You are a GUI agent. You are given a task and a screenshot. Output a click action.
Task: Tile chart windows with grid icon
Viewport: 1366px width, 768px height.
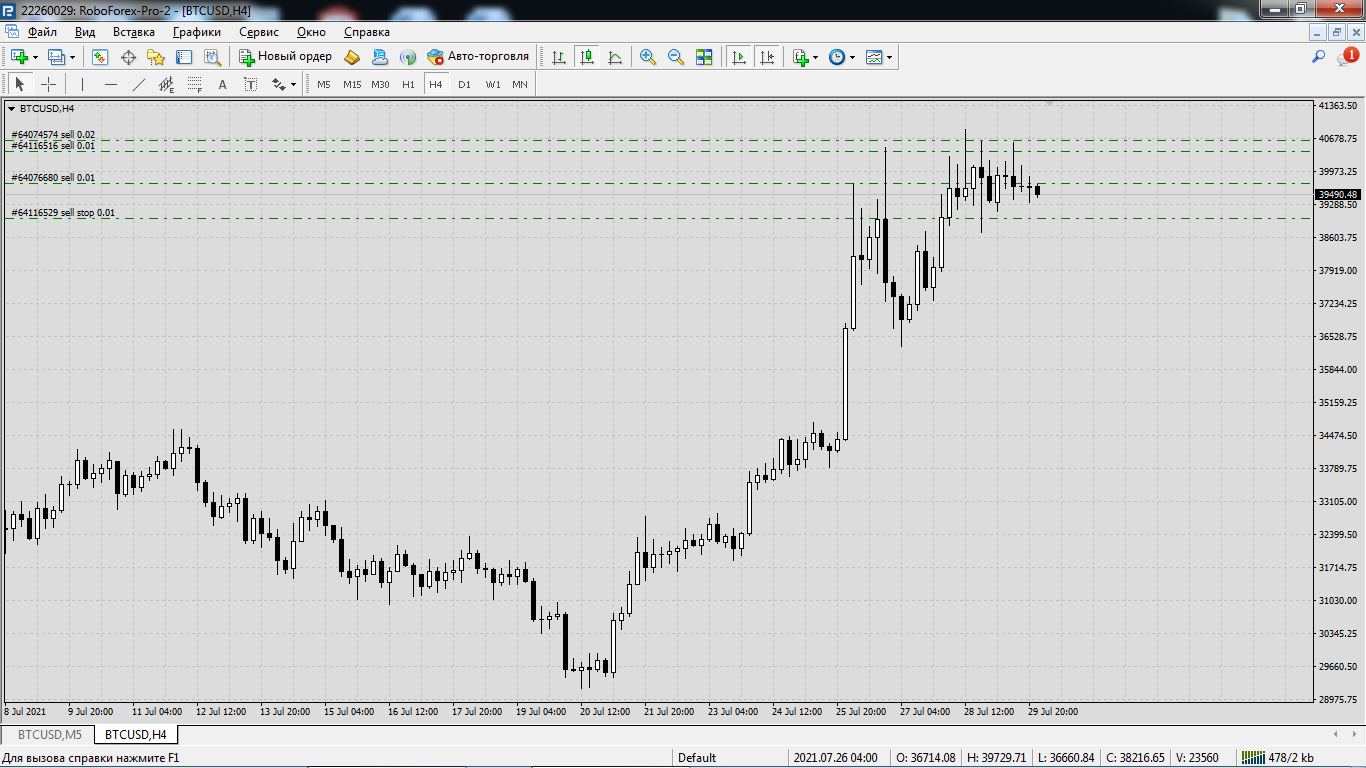[x=704, y=57]
